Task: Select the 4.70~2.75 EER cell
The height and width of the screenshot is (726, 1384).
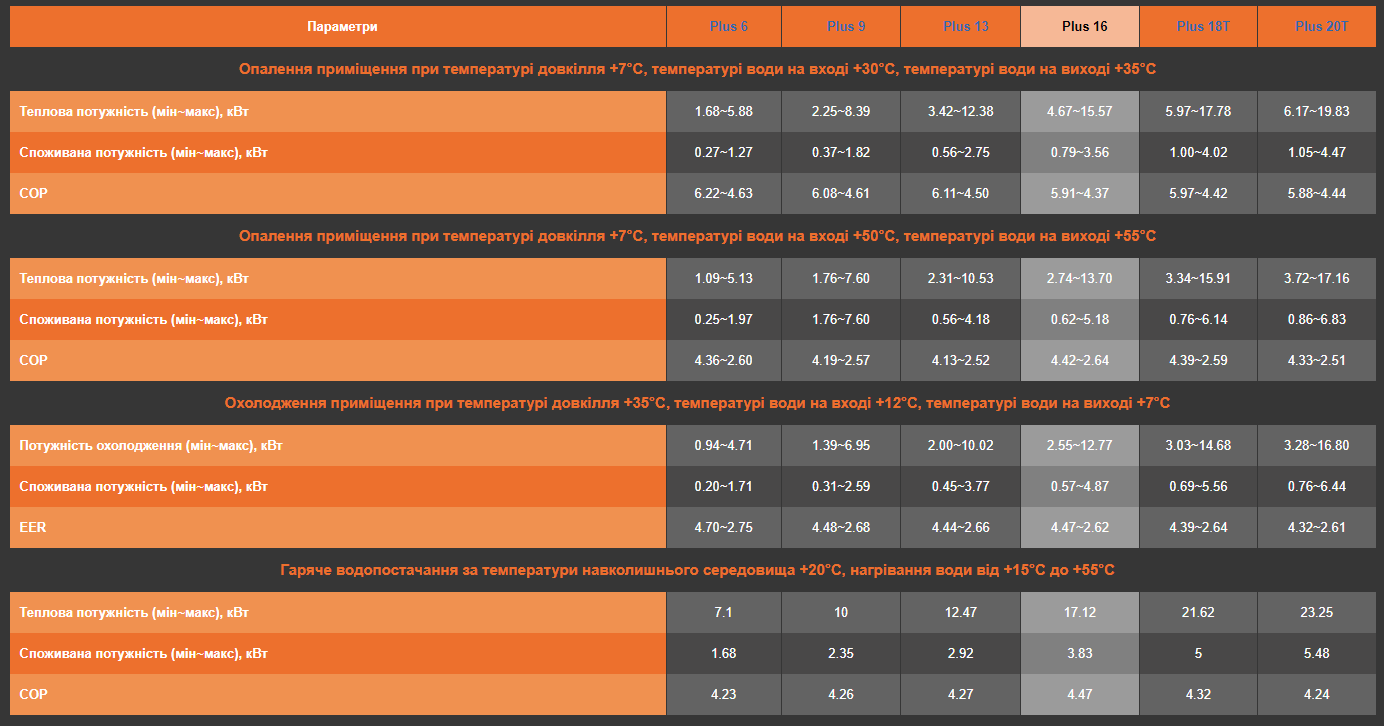Action: [723, 527]
